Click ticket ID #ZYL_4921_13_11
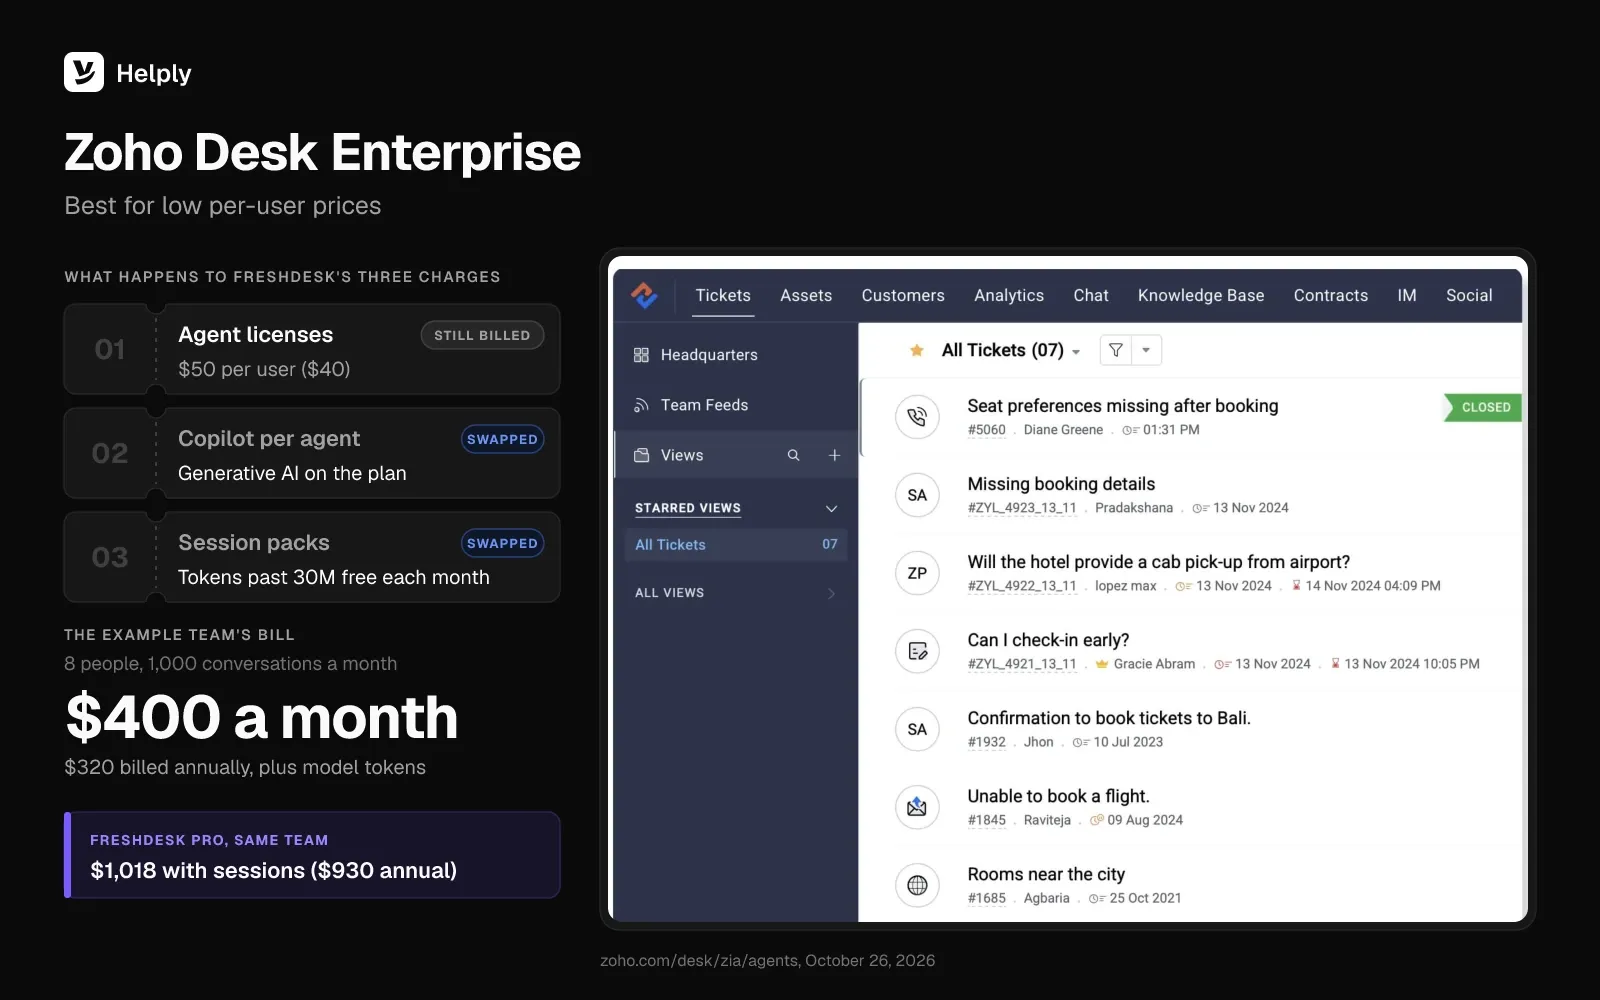This screenshot has width=1600, height=1000. pos(1022,664)
